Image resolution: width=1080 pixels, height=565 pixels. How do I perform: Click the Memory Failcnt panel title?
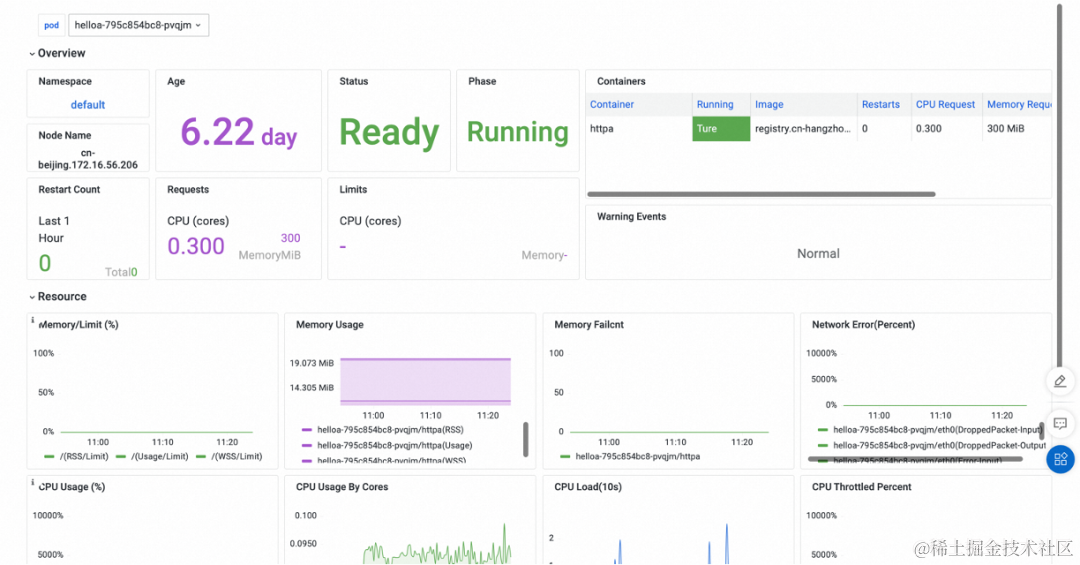(x=589, y=325)
